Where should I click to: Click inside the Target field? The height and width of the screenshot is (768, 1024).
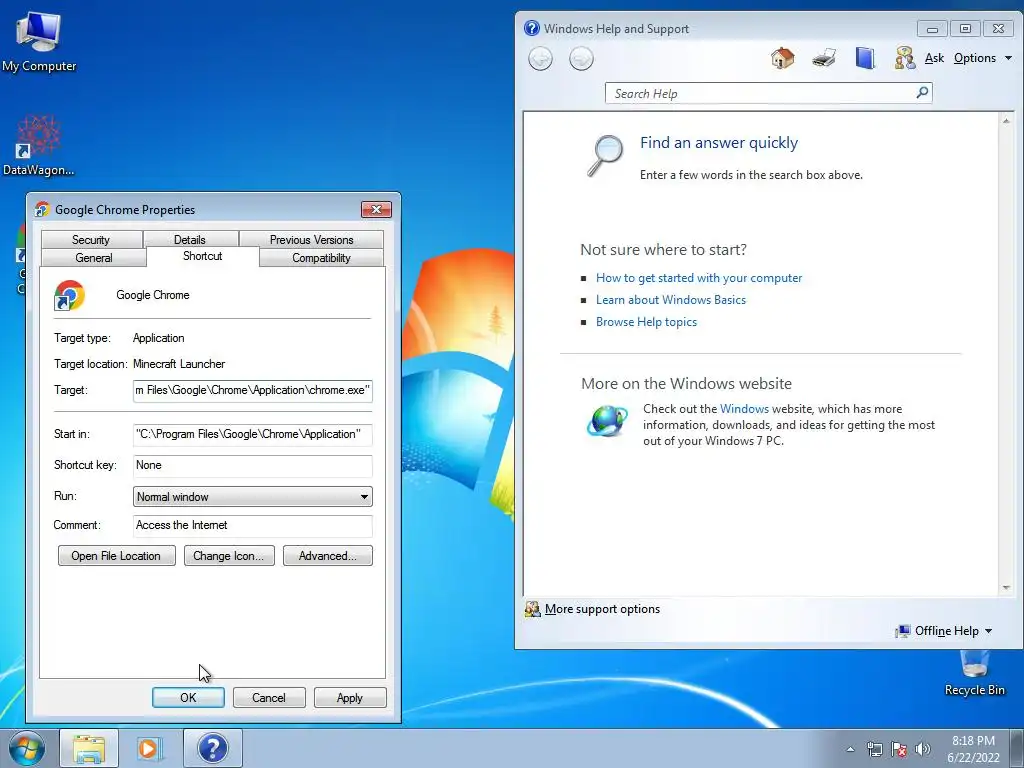253,391
